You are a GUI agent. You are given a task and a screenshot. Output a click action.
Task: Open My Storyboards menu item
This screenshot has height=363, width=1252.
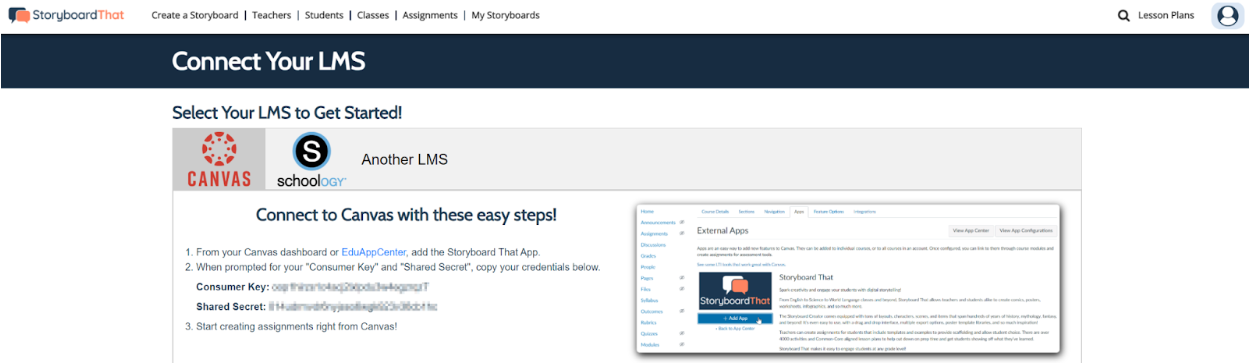505,15
